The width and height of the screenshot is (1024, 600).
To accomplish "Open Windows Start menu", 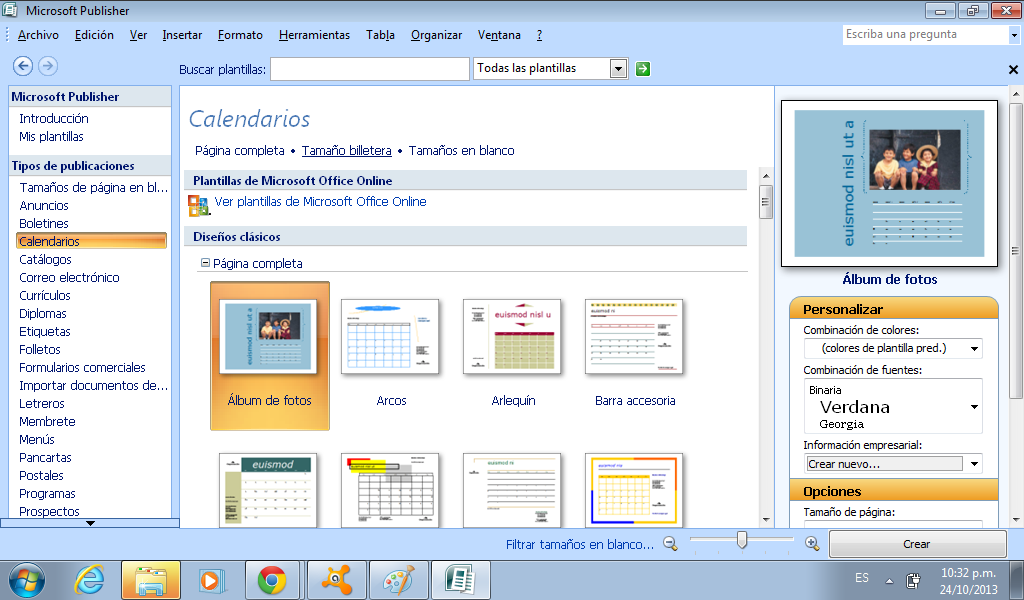I will [x=27, y=580].
